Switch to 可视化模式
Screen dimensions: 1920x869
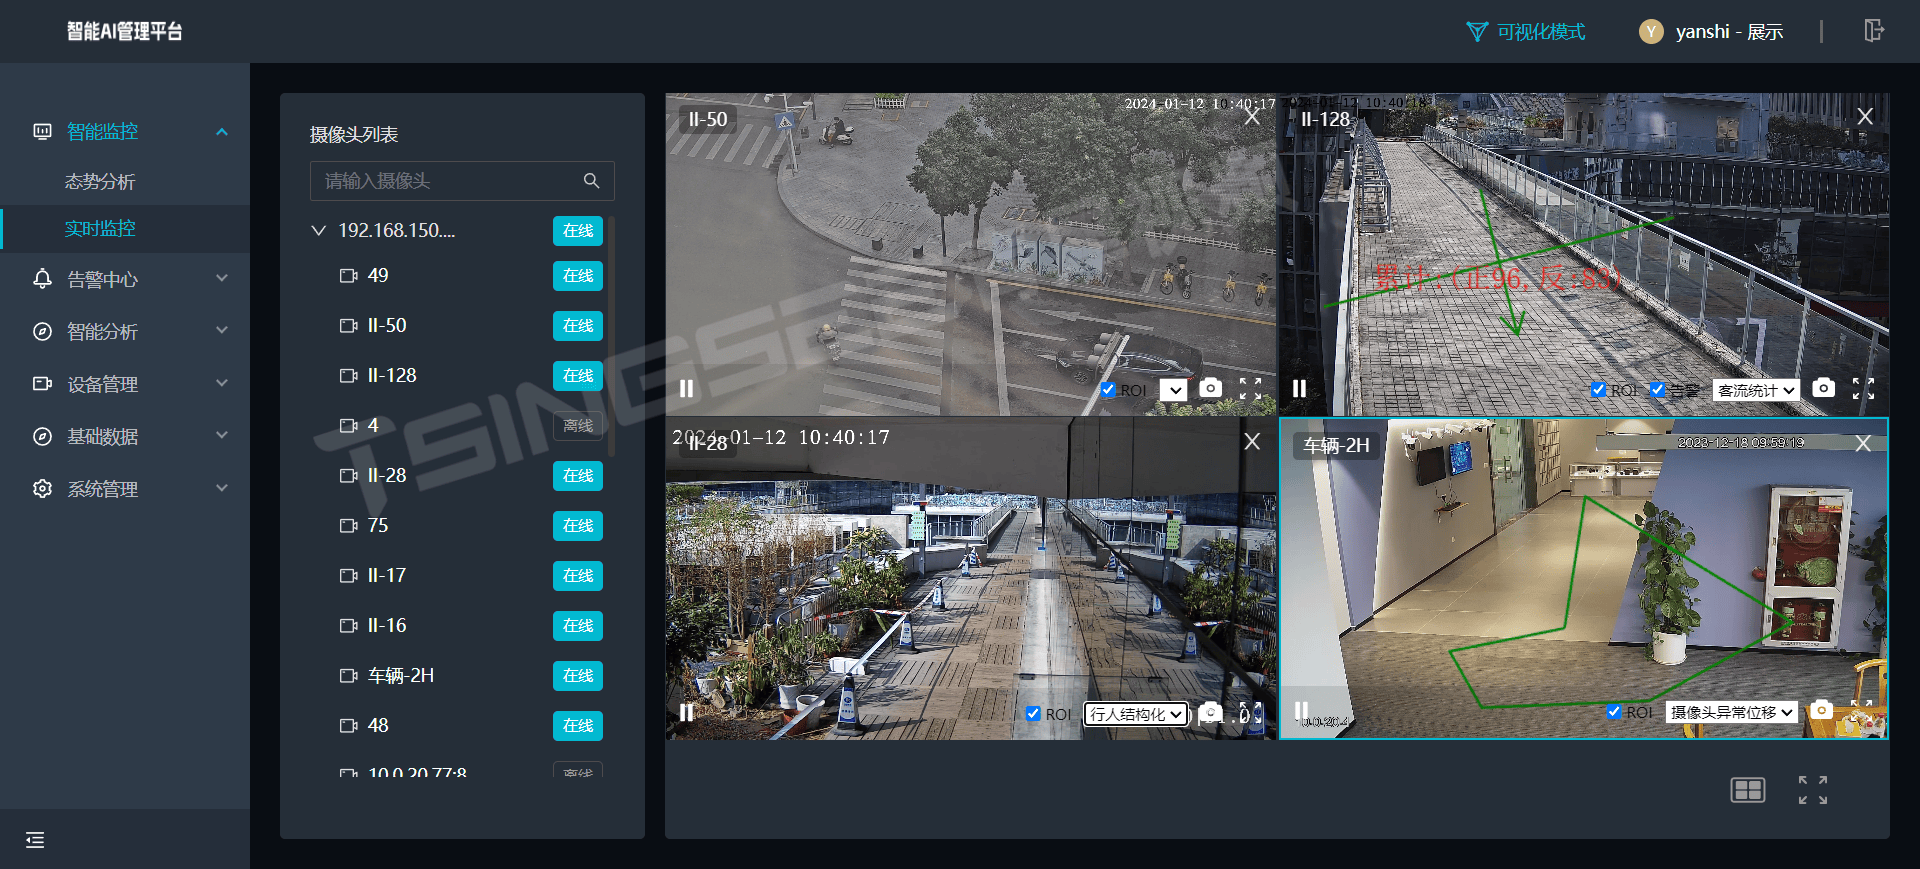(x=1526, y=32)
